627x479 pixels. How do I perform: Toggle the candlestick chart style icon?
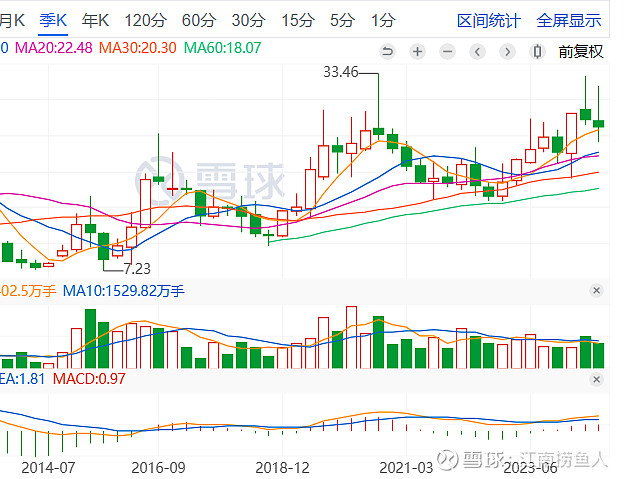[x=537, y=52]
